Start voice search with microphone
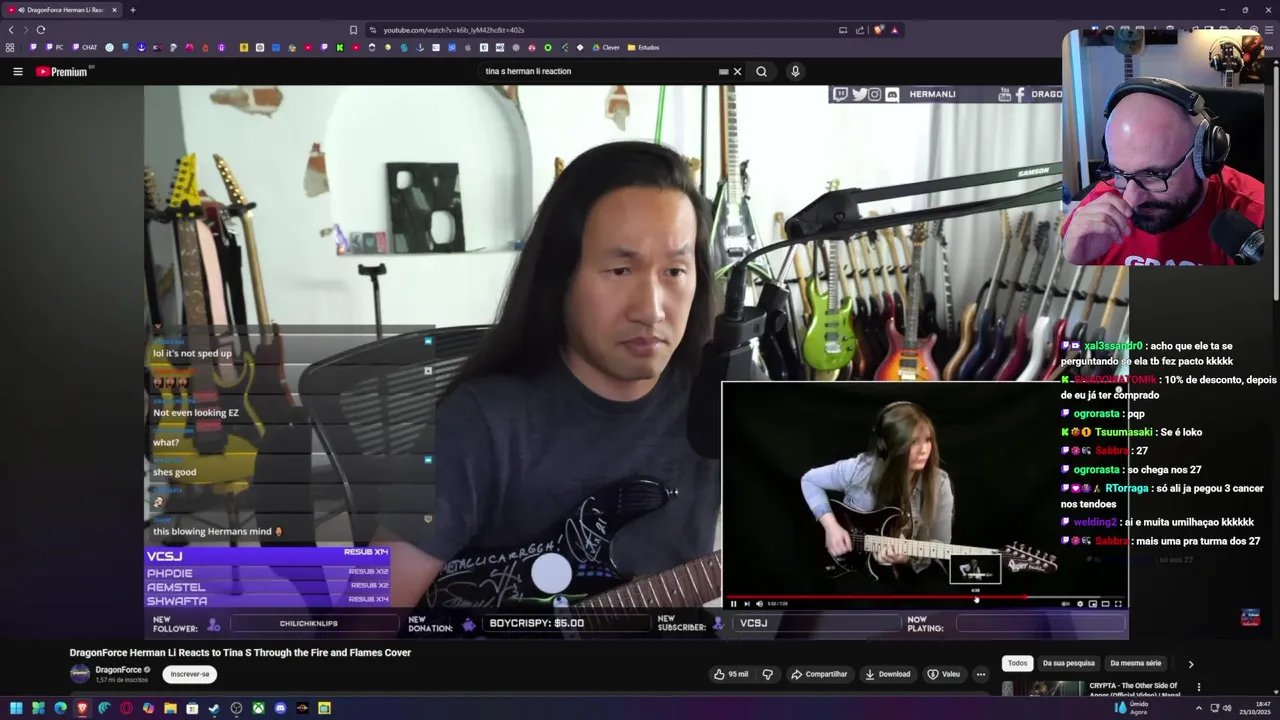Viewport: 1280px width, 720px height. click(795, 71)
